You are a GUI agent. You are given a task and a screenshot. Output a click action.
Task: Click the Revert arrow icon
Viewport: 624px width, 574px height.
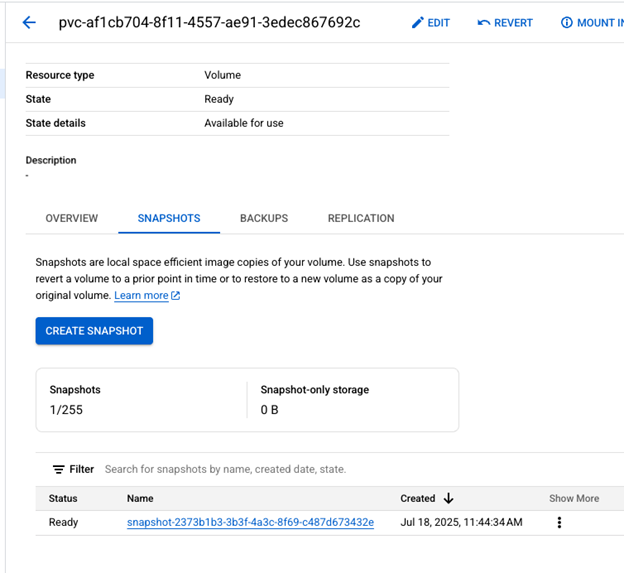coord(484,23)
